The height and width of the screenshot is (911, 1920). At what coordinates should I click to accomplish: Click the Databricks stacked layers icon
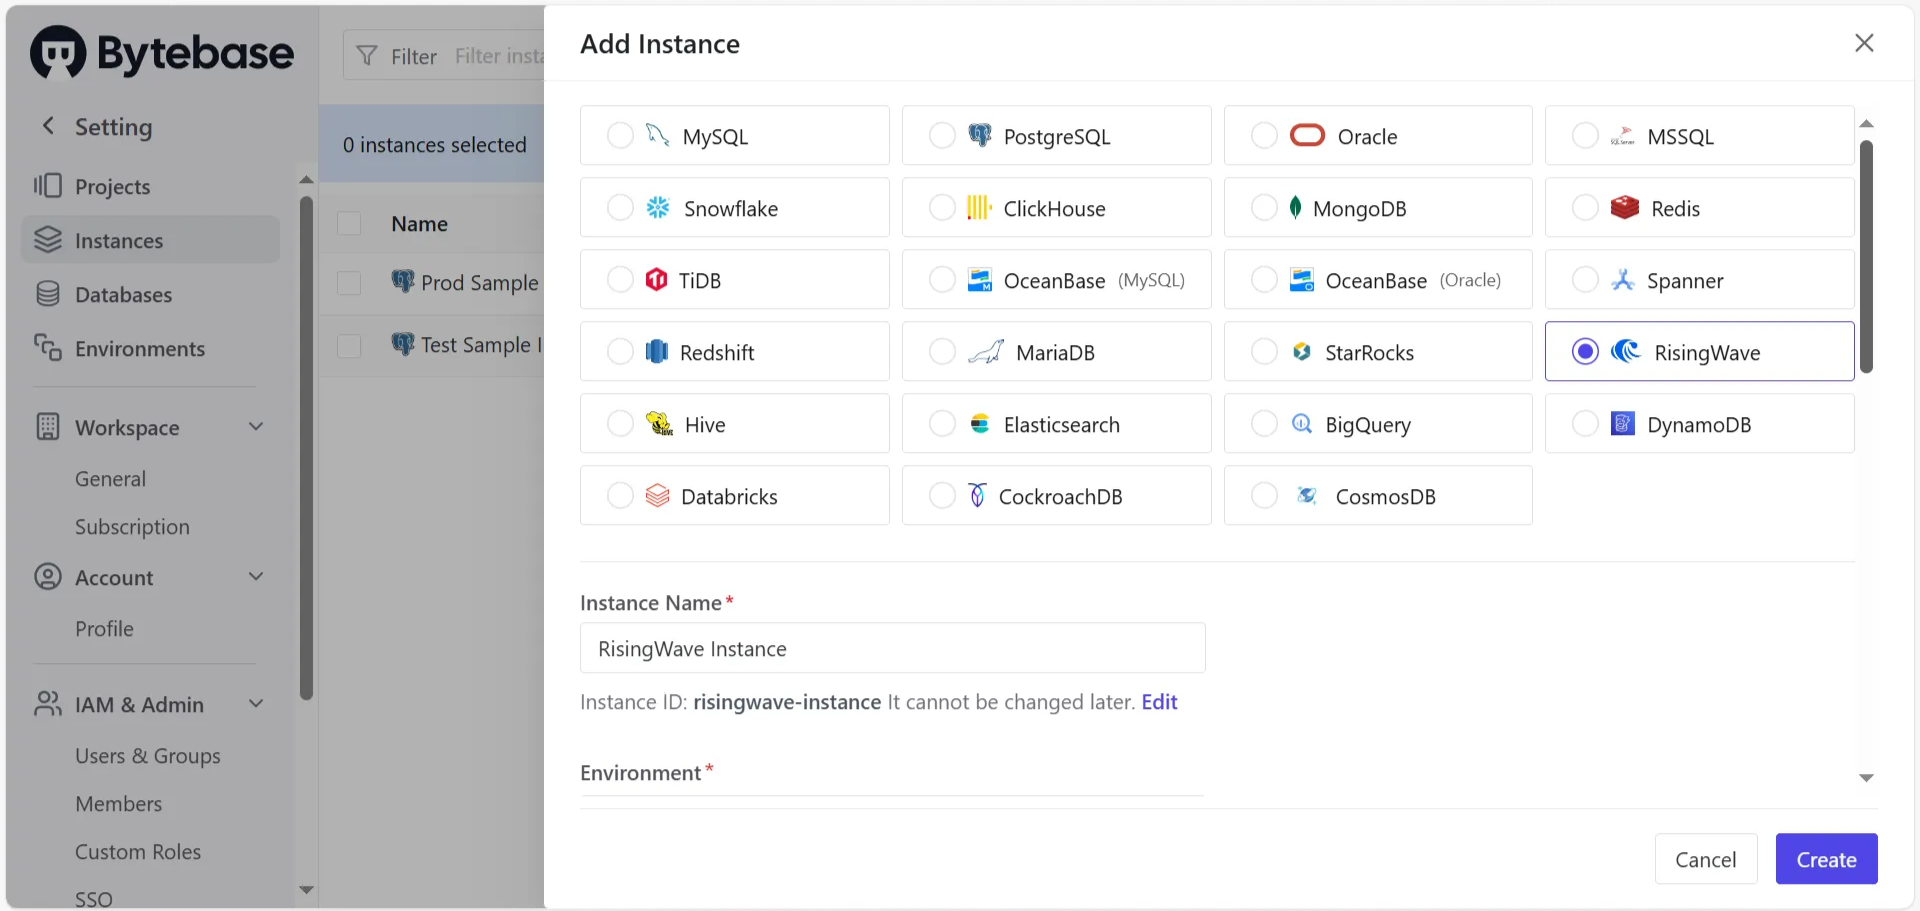[657, 495]
